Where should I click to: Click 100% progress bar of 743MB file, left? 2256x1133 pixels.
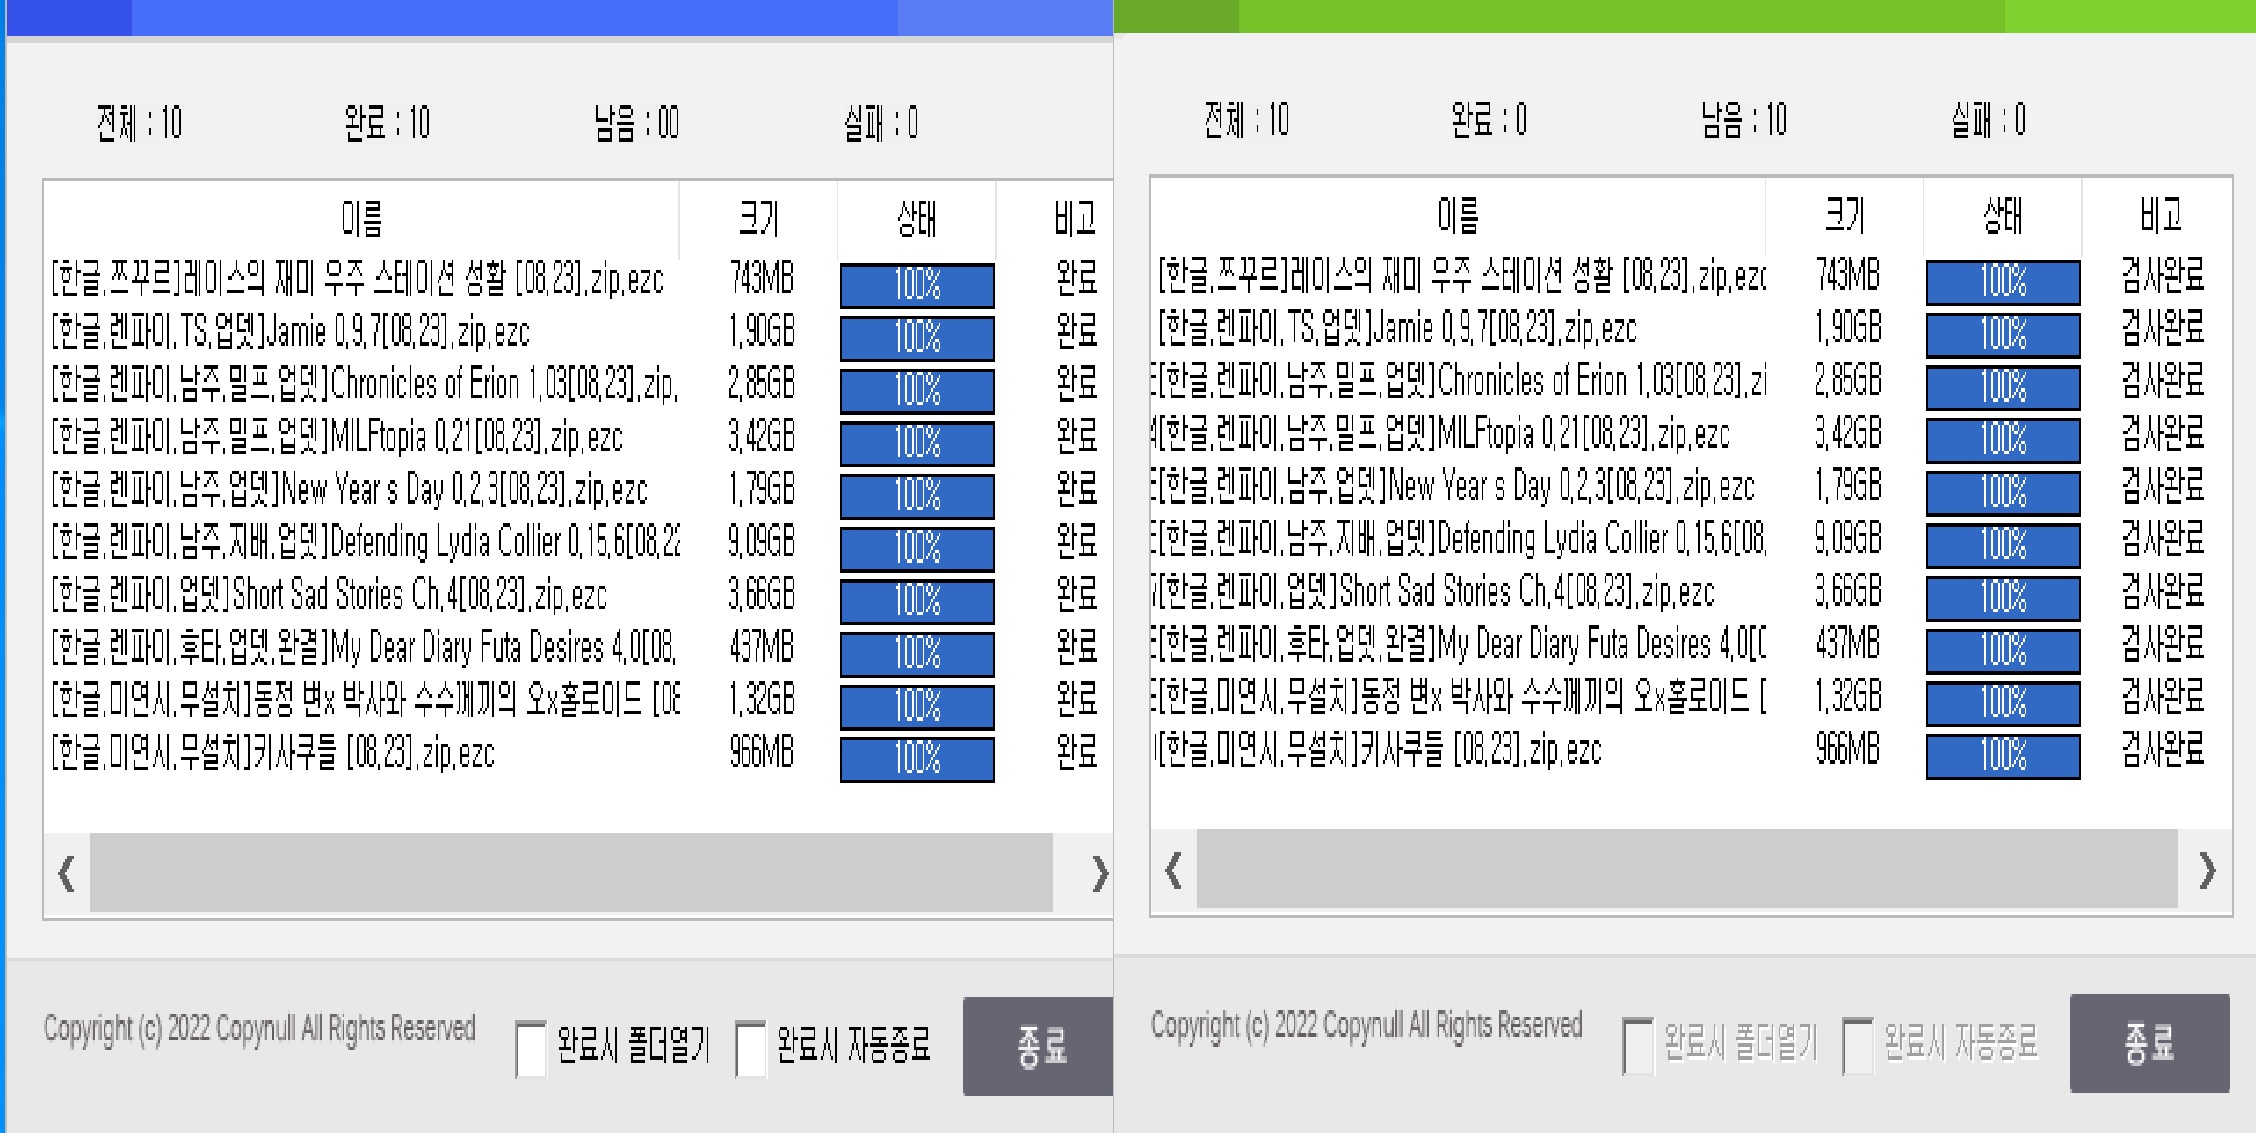[x=917, y=284]
